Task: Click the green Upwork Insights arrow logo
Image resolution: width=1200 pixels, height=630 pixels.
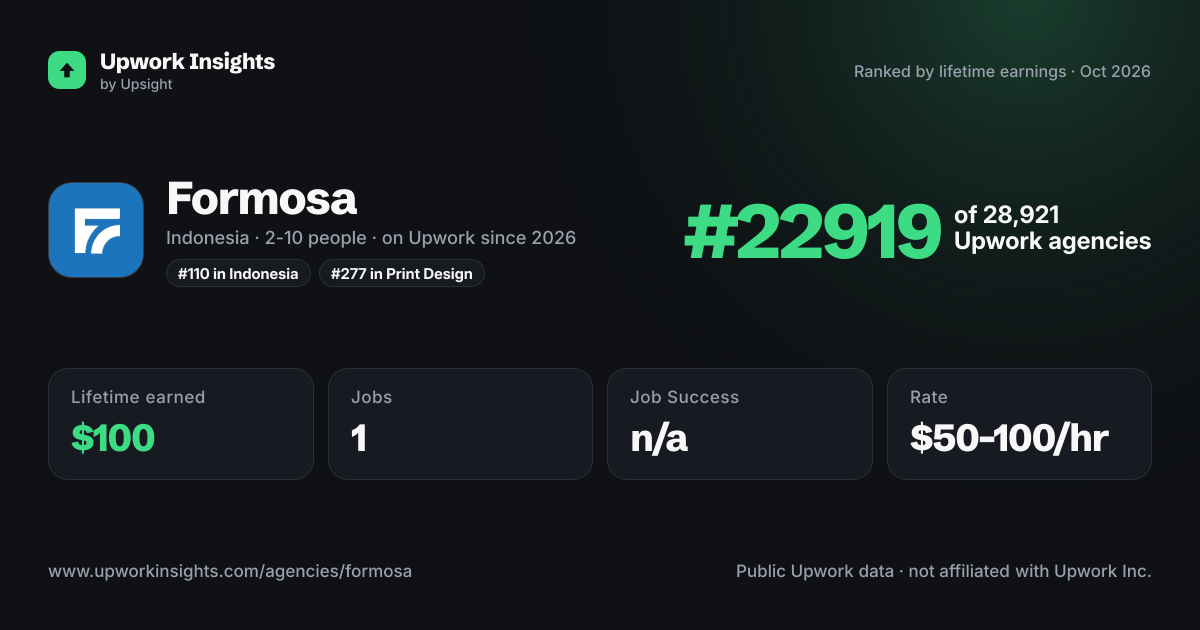Action: click(67, 70)
